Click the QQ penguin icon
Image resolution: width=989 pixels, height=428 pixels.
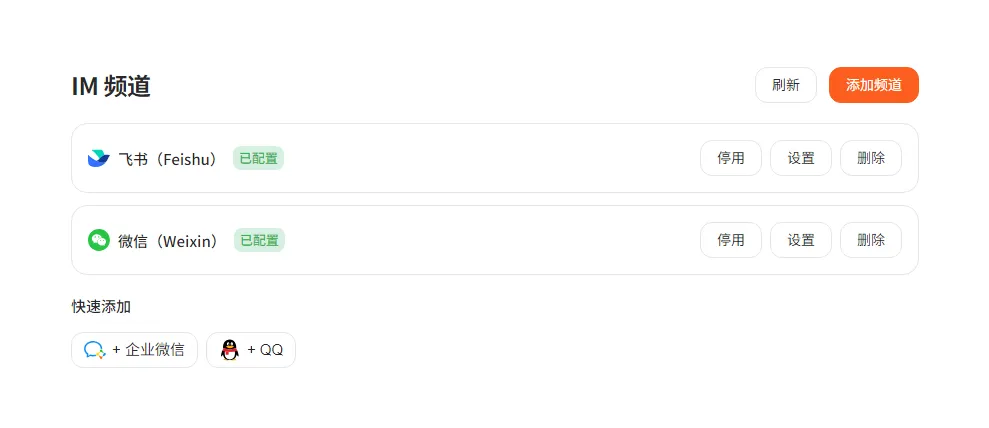pos(230,350)
